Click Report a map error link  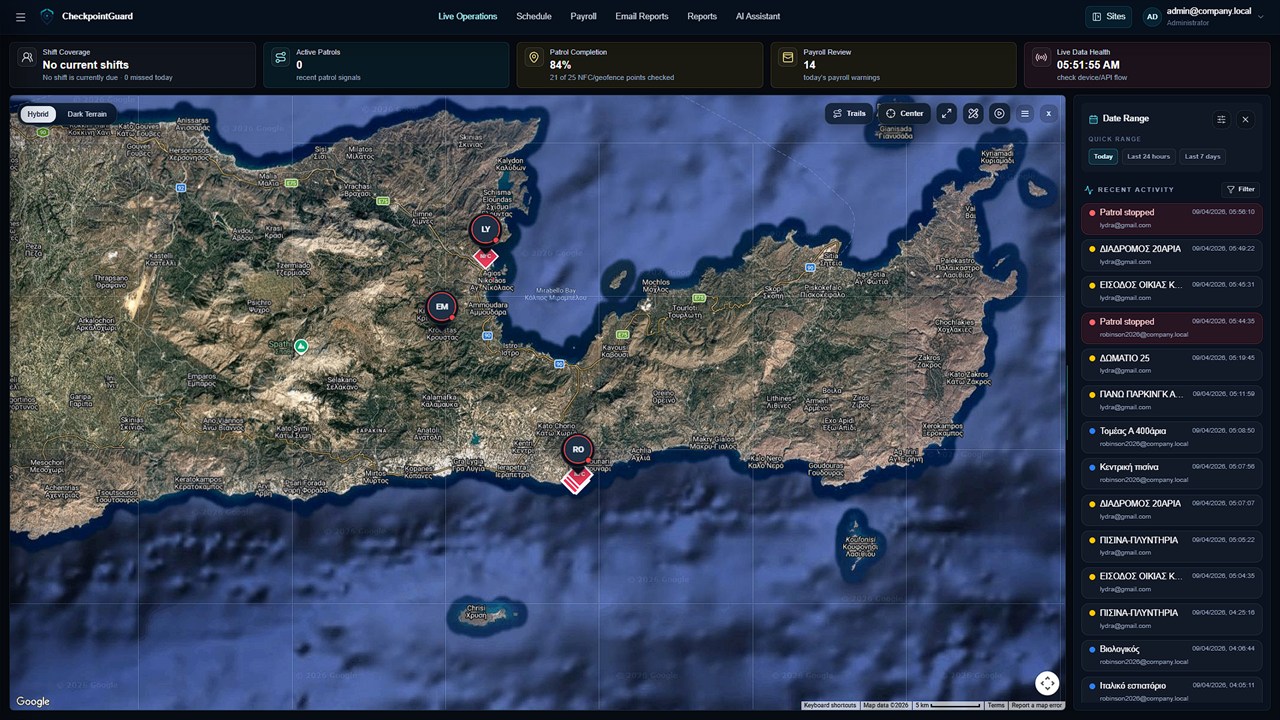click(1036, 705)
